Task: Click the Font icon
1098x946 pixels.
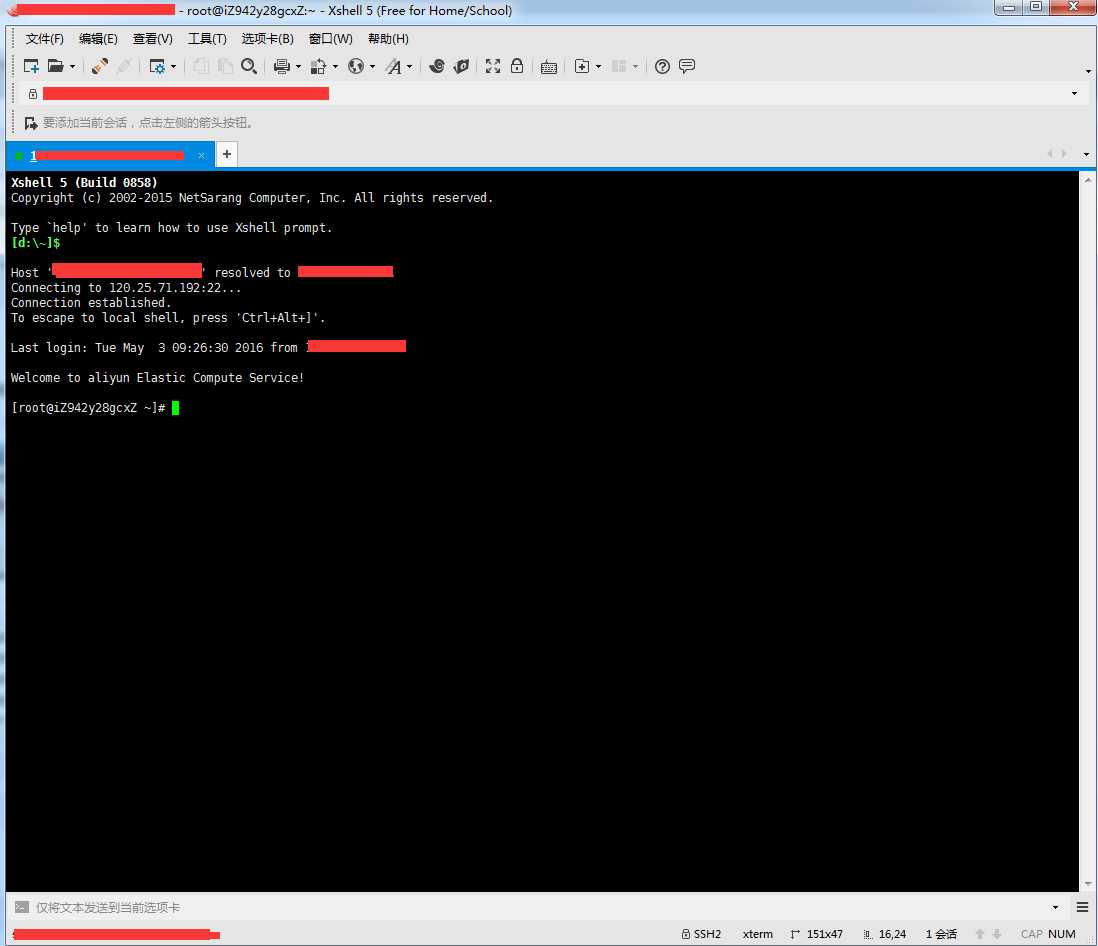Action: click(394, 66)
